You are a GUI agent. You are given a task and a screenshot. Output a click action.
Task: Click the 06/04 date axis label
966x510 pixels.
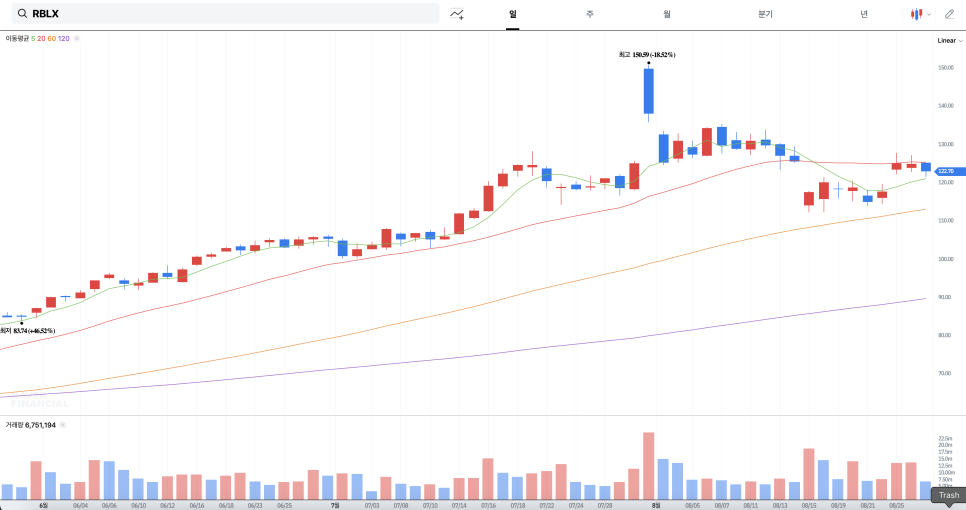click(x=80, y=506)
